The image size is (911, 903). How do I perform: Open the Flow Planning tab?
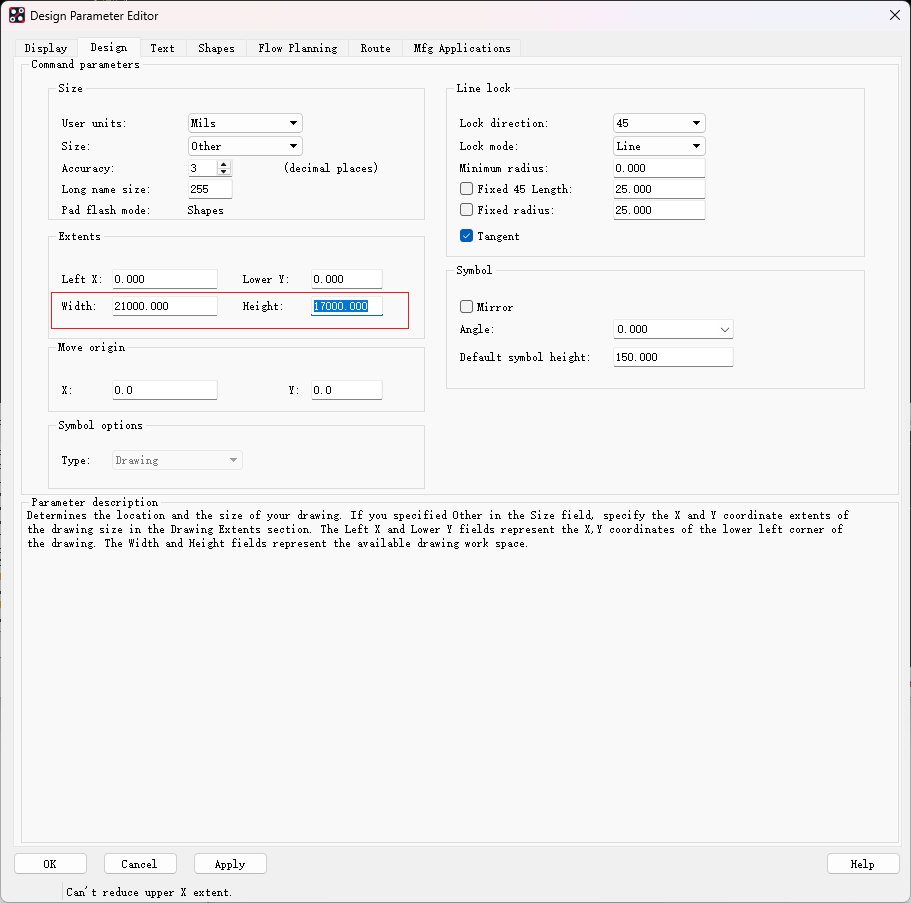[297, 48]
